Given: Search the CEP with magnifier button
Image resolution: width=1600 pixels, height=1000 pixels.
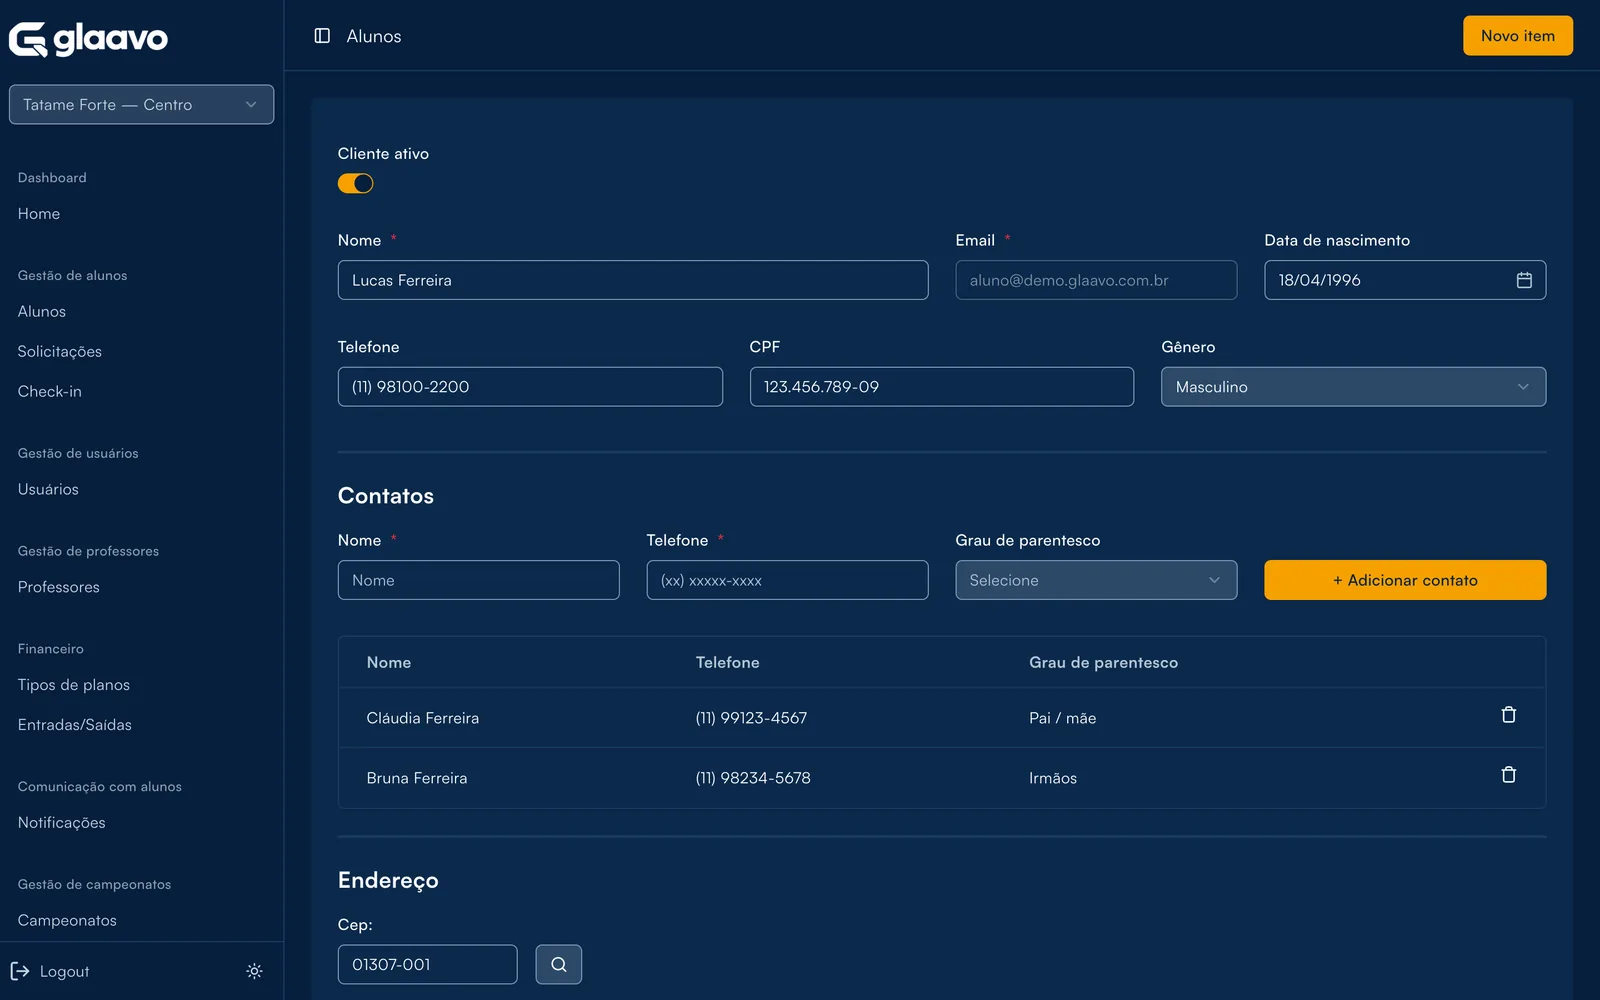Looking at the screenshot, I should point(559,965).
